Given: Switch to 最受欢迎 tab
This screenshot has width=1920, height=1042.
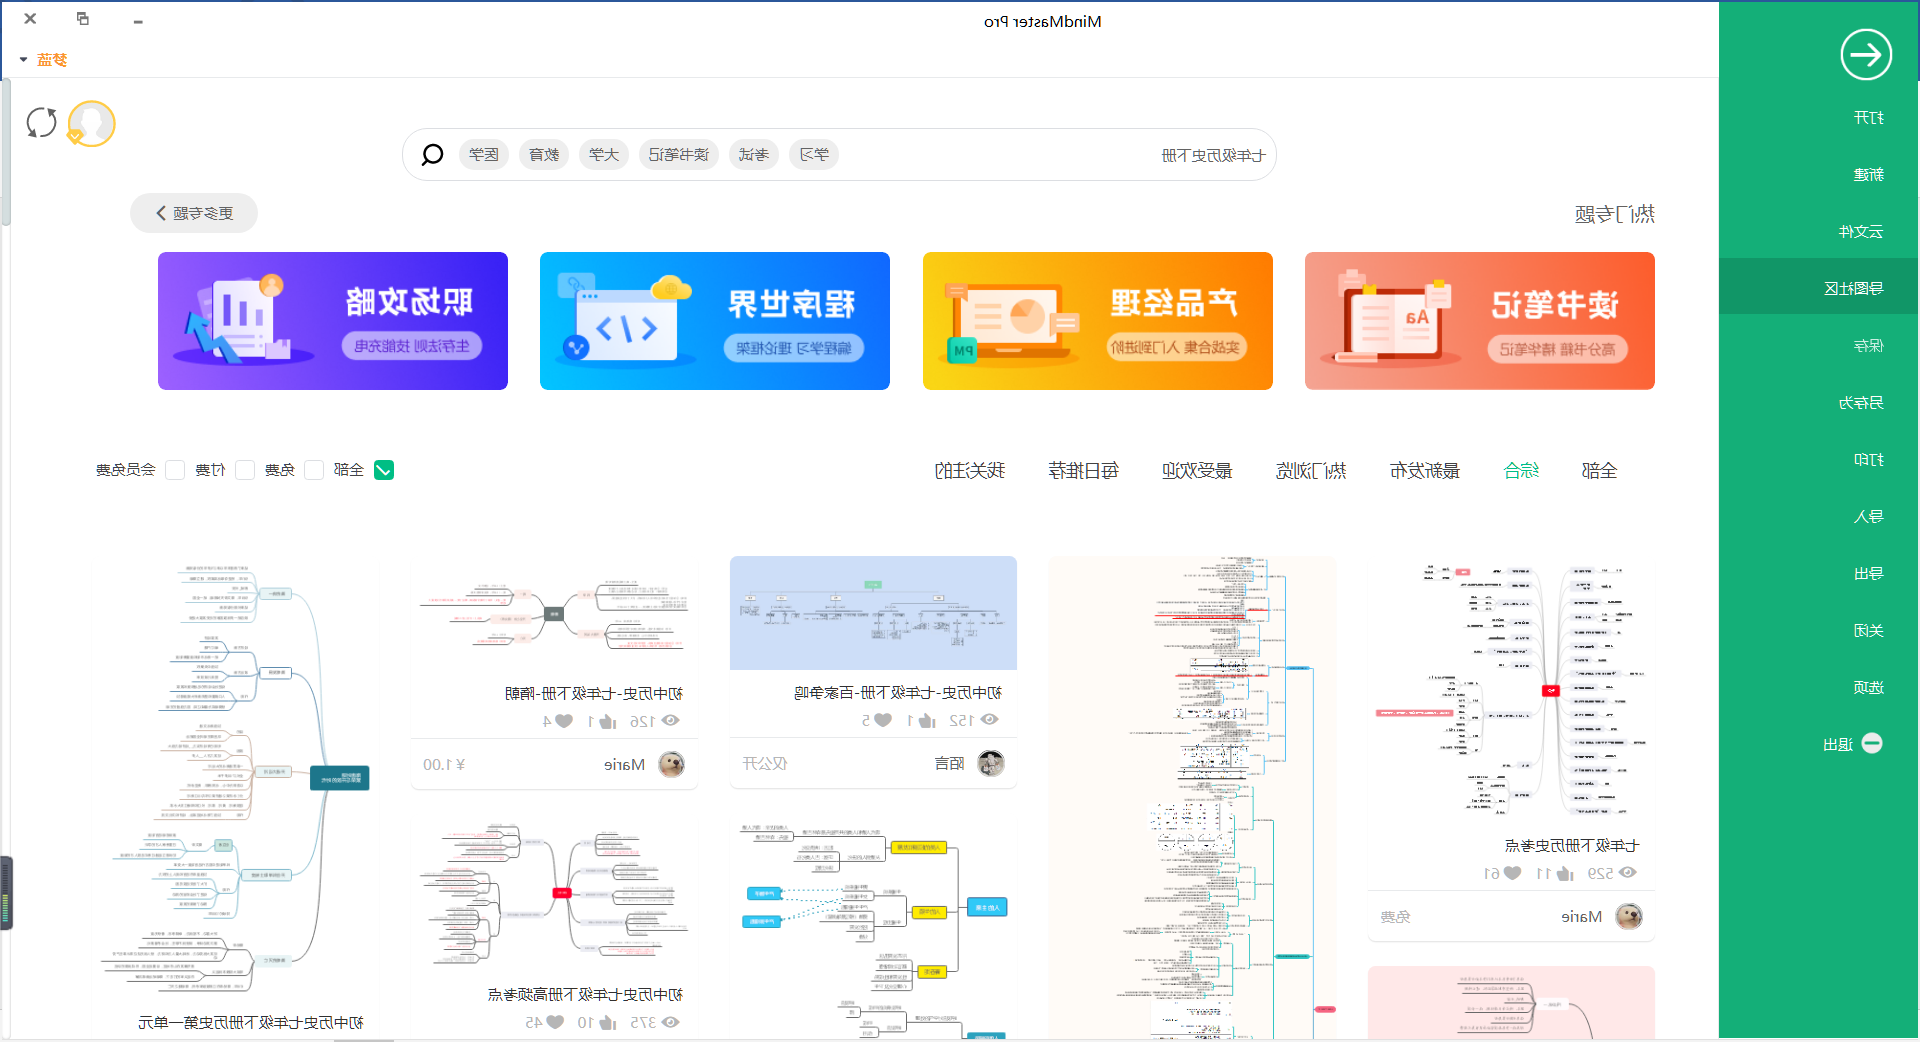Looking at the screenshot, I should pyautogui.click(x=1197, y=470).
